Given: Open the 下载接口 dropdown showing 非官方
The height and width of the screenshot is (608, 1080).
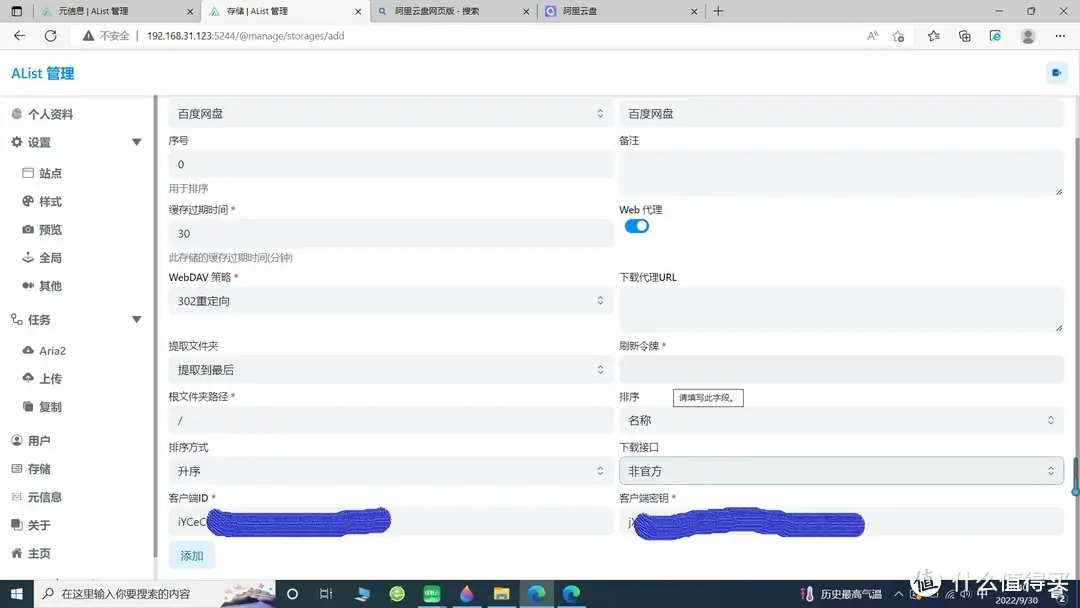Looking at the screenshot, I should coord(841,470).
